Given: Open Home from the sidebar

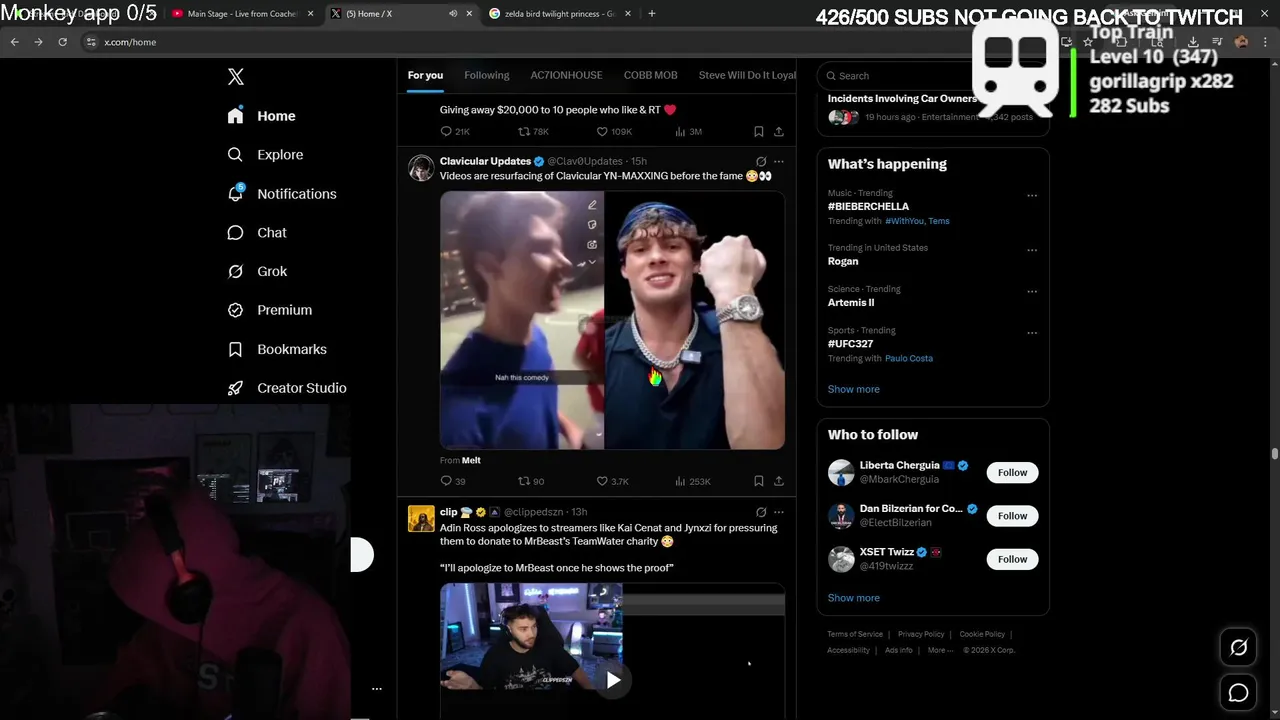Looking at the screenshot, I should pos(261,116).
